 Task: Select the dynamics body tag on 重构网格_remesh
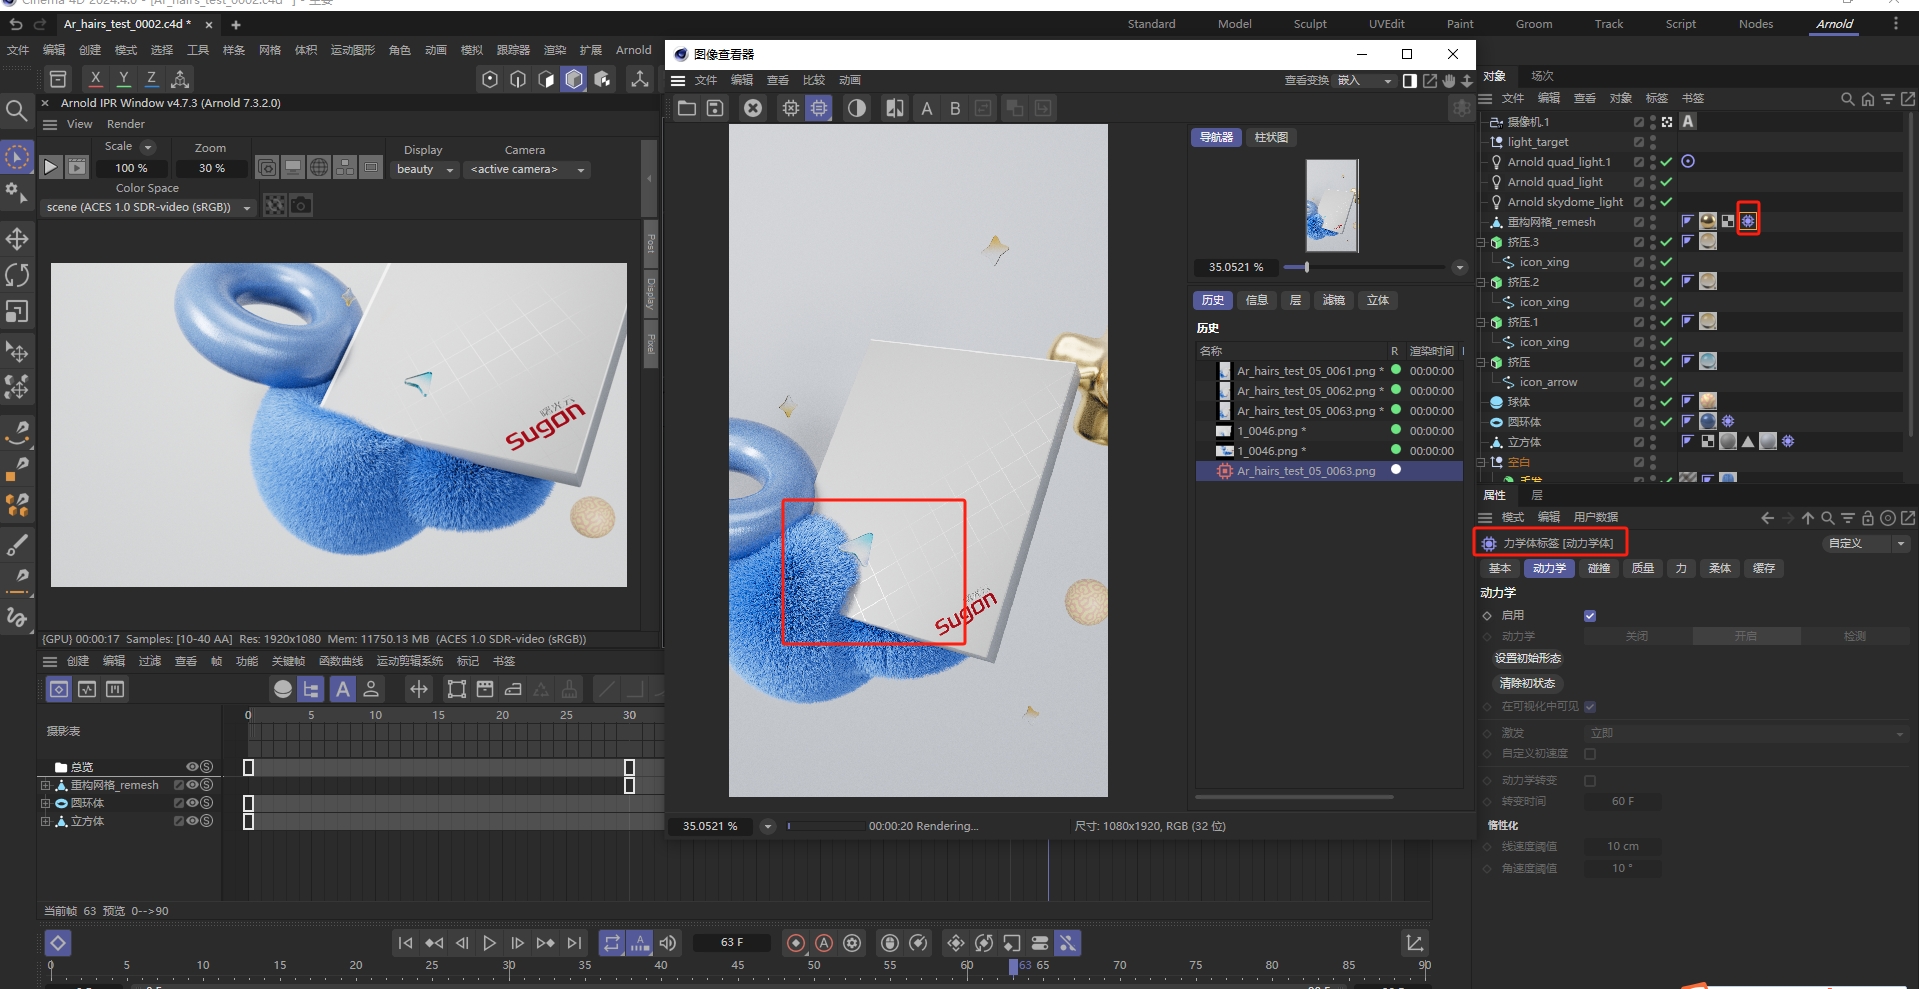pos(1749,220)
